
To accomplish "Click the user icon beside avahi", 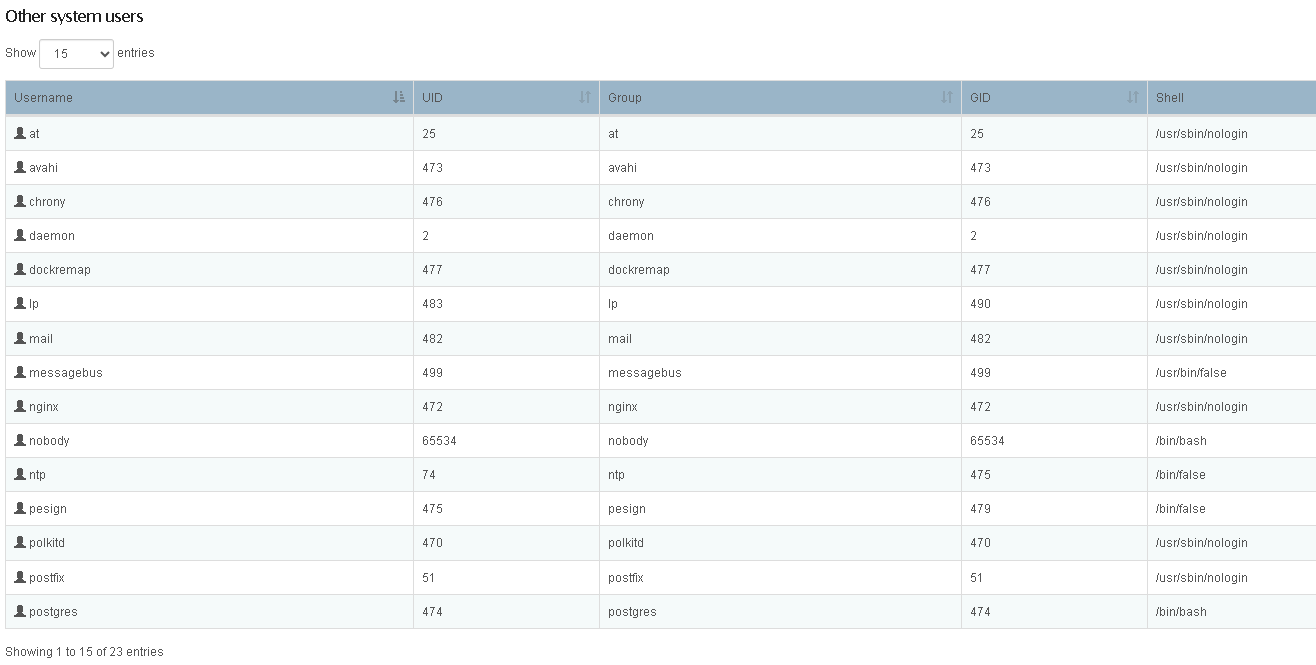I will [20, 167].
